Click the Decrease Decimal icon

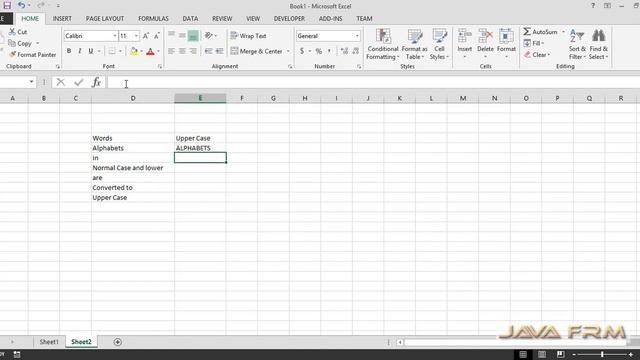356,51
